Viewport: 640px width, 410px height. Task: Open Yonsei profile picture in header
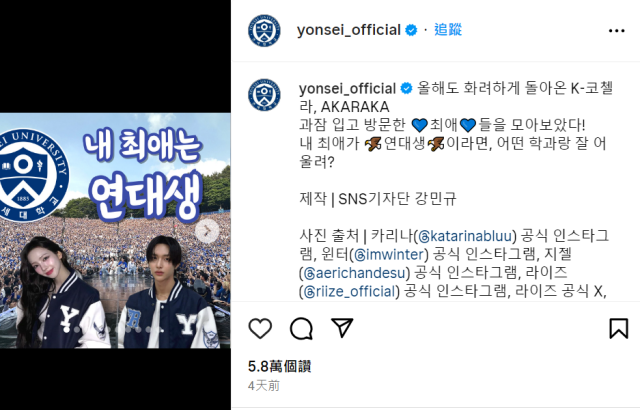tap(264, 31)
